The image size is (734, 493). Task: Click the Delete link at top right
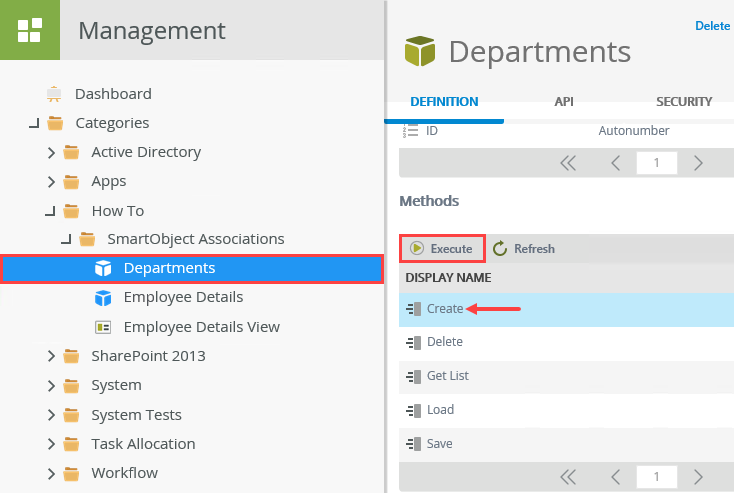712,26
